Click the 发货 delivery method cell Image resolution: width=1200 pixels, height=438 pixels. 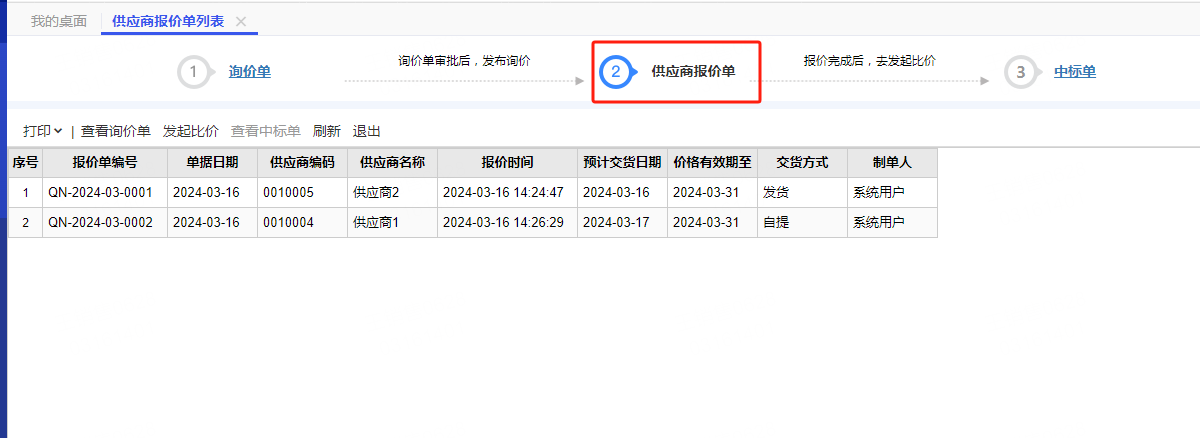(802, 192)
